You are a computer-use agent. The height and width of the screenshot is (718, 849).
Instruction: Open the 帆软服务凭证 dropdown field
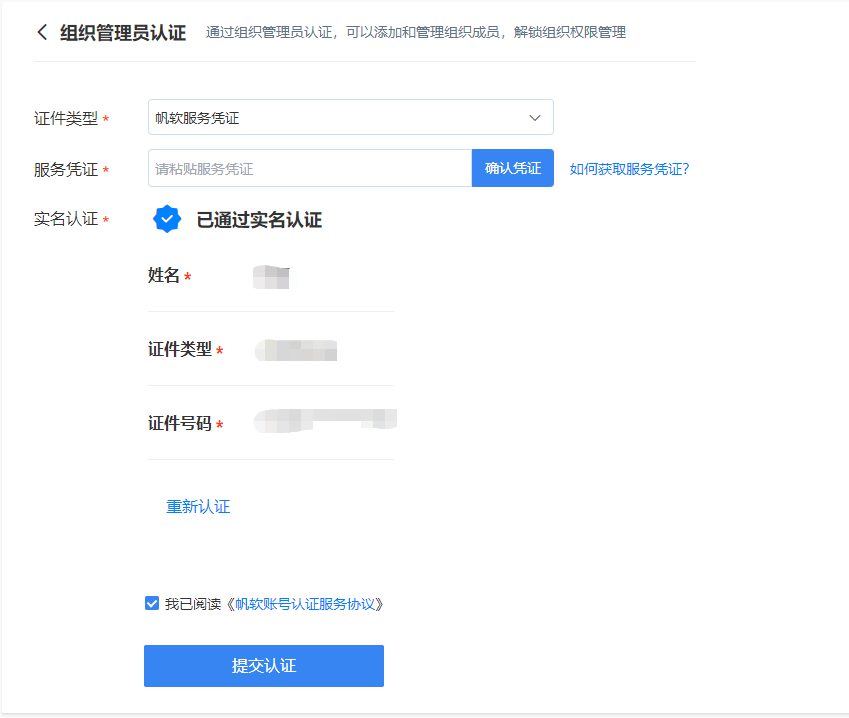tap(340, 118)
